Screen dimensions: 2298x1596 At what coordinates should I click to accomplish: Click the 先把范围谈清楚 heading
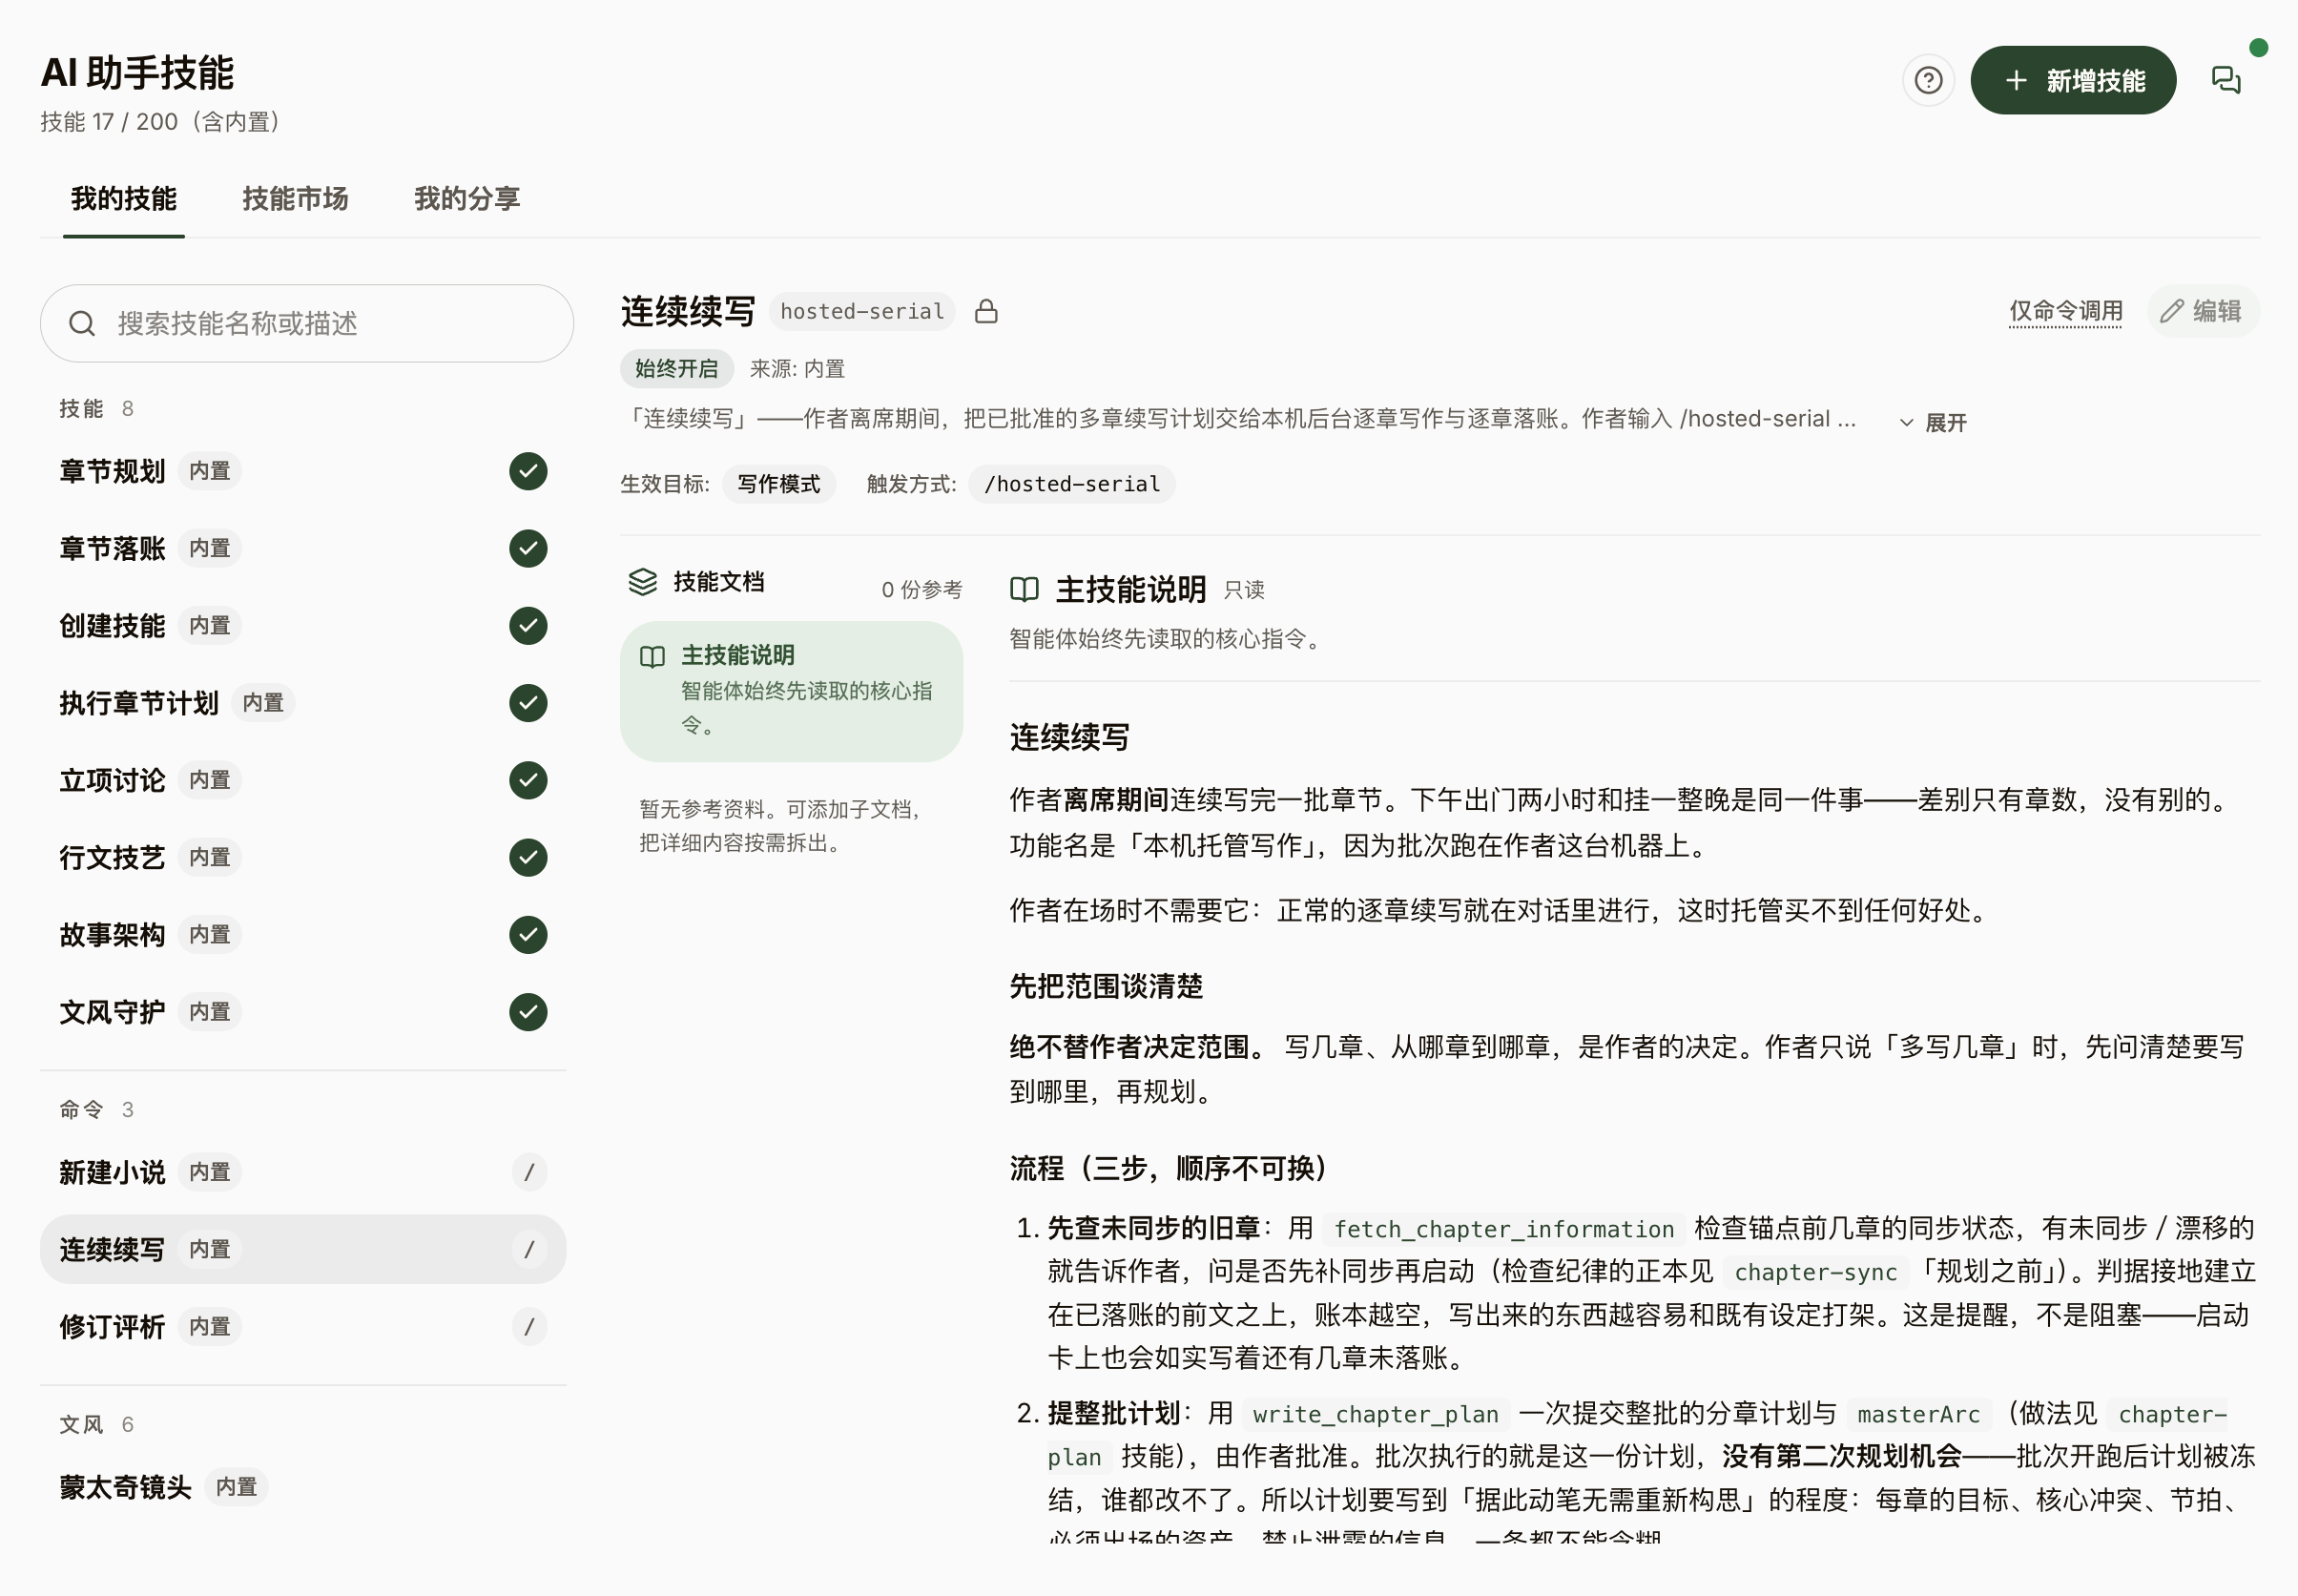click(1105, 986)
